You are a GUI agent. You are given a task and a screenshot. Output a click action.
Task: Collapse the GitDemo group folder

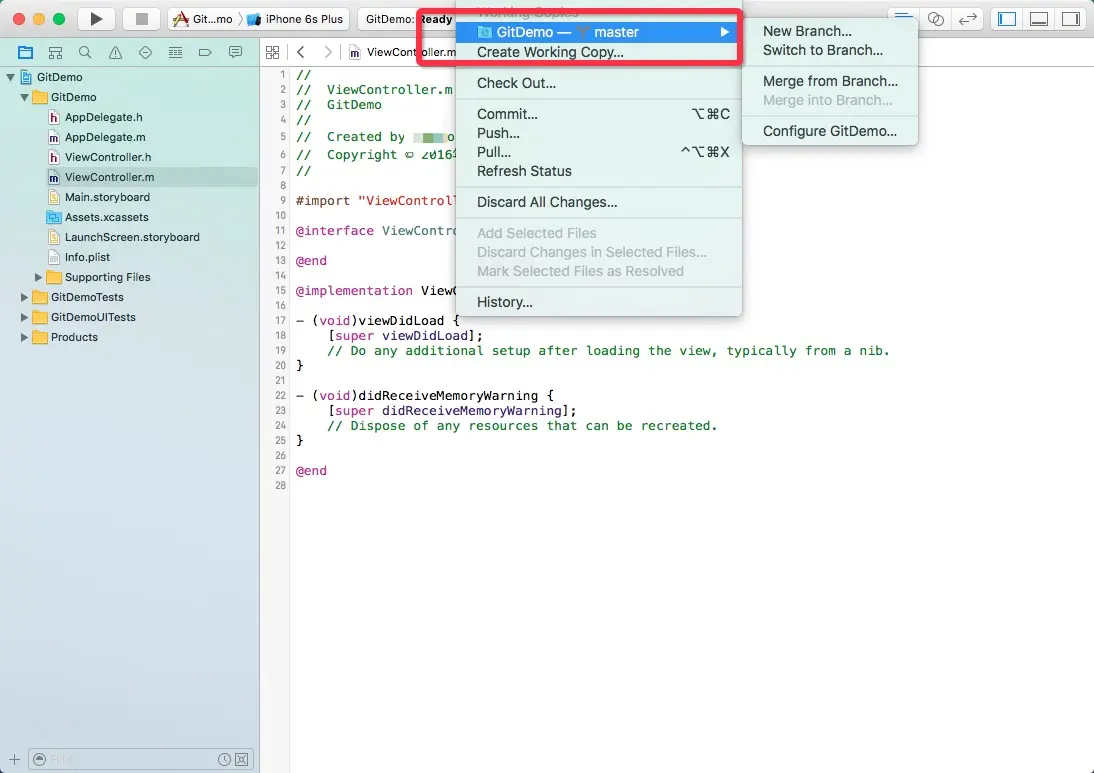(24, 98)
